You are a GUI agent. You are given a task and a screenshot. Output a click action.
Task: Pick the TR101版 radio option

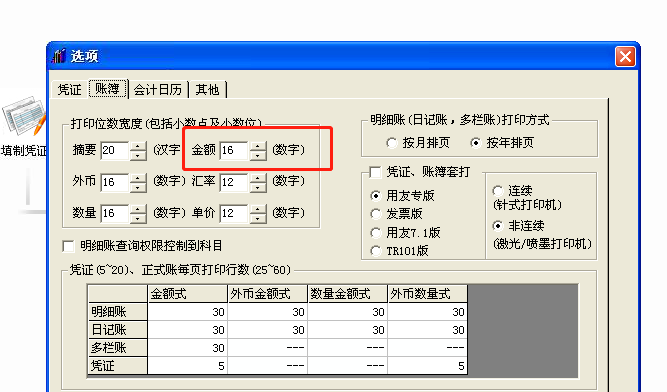tap(375, 251)
